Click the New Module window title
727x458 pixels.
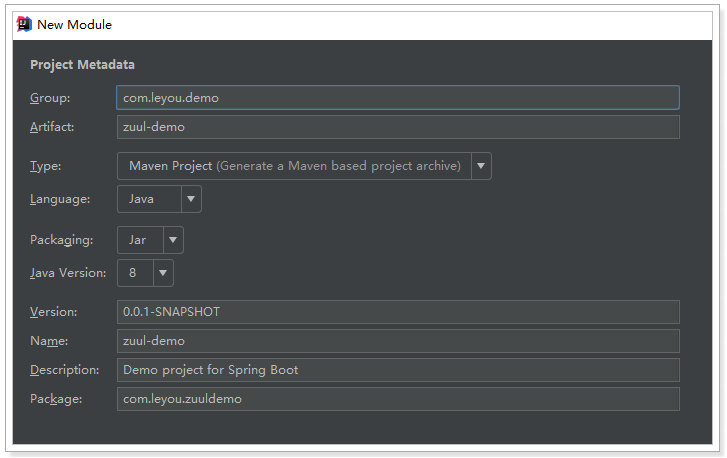[x=74, y=25]
